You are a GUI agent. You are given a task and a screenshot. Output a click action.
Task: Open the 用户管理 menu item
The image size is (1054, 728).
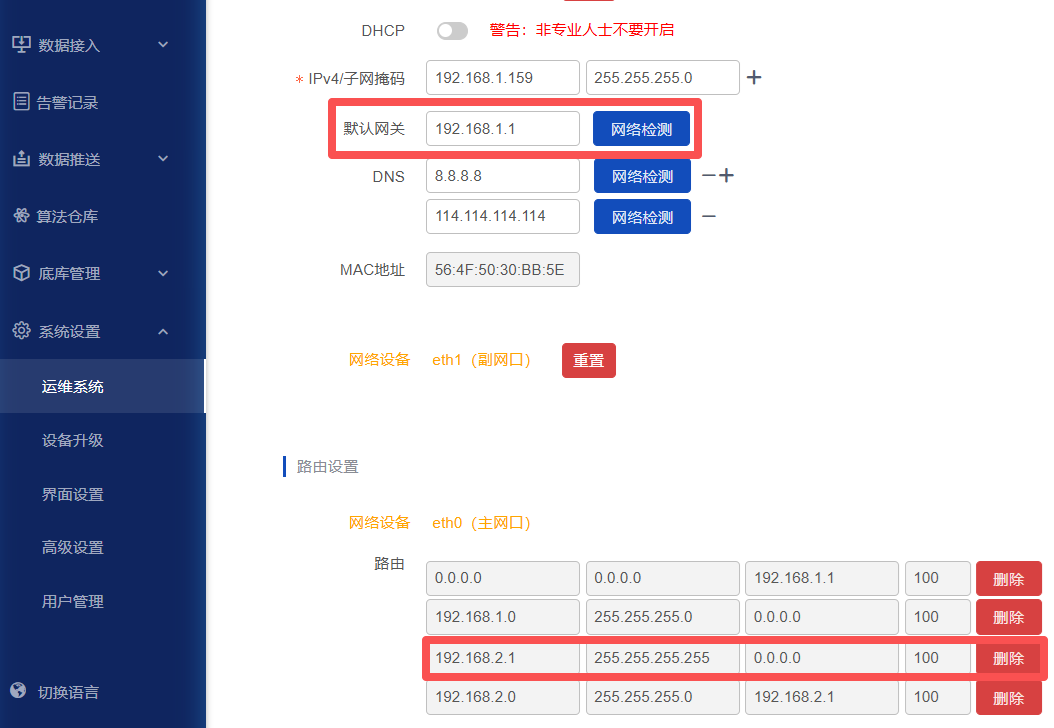click(73, 601)
